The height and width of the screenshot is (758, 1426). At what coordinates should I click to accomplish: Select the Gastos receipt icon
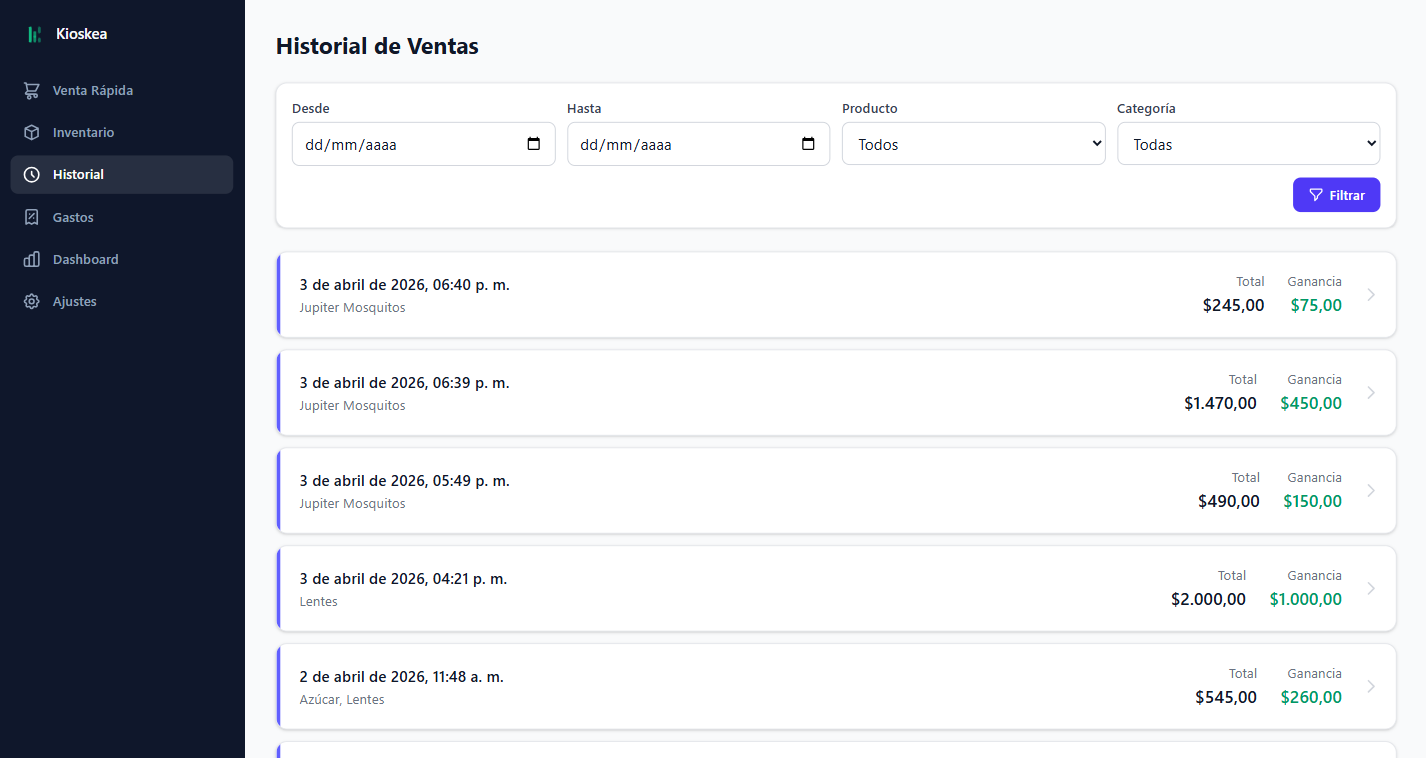click(x=31, y=216)
